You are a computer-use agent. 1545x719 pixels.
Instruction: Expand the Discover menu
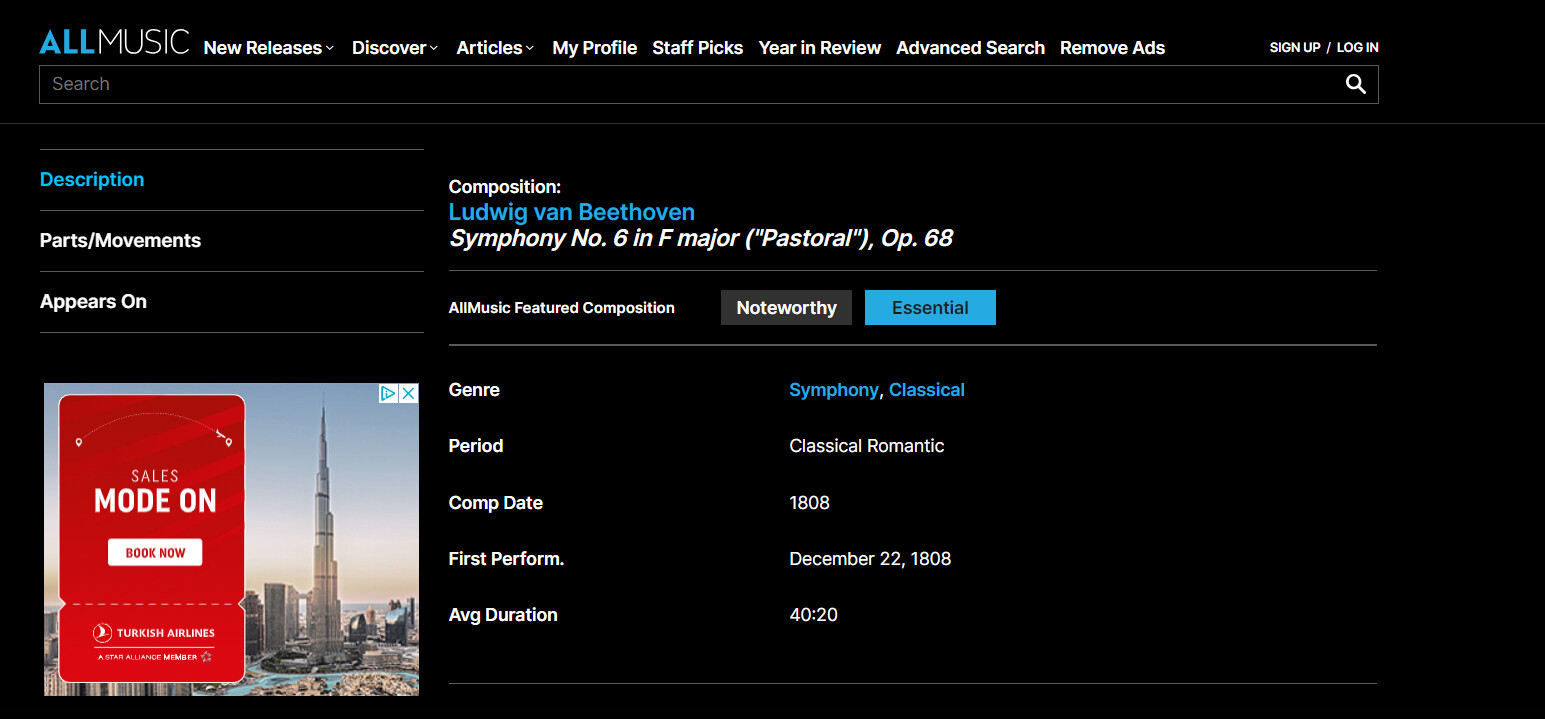click(x=395, y=47)
